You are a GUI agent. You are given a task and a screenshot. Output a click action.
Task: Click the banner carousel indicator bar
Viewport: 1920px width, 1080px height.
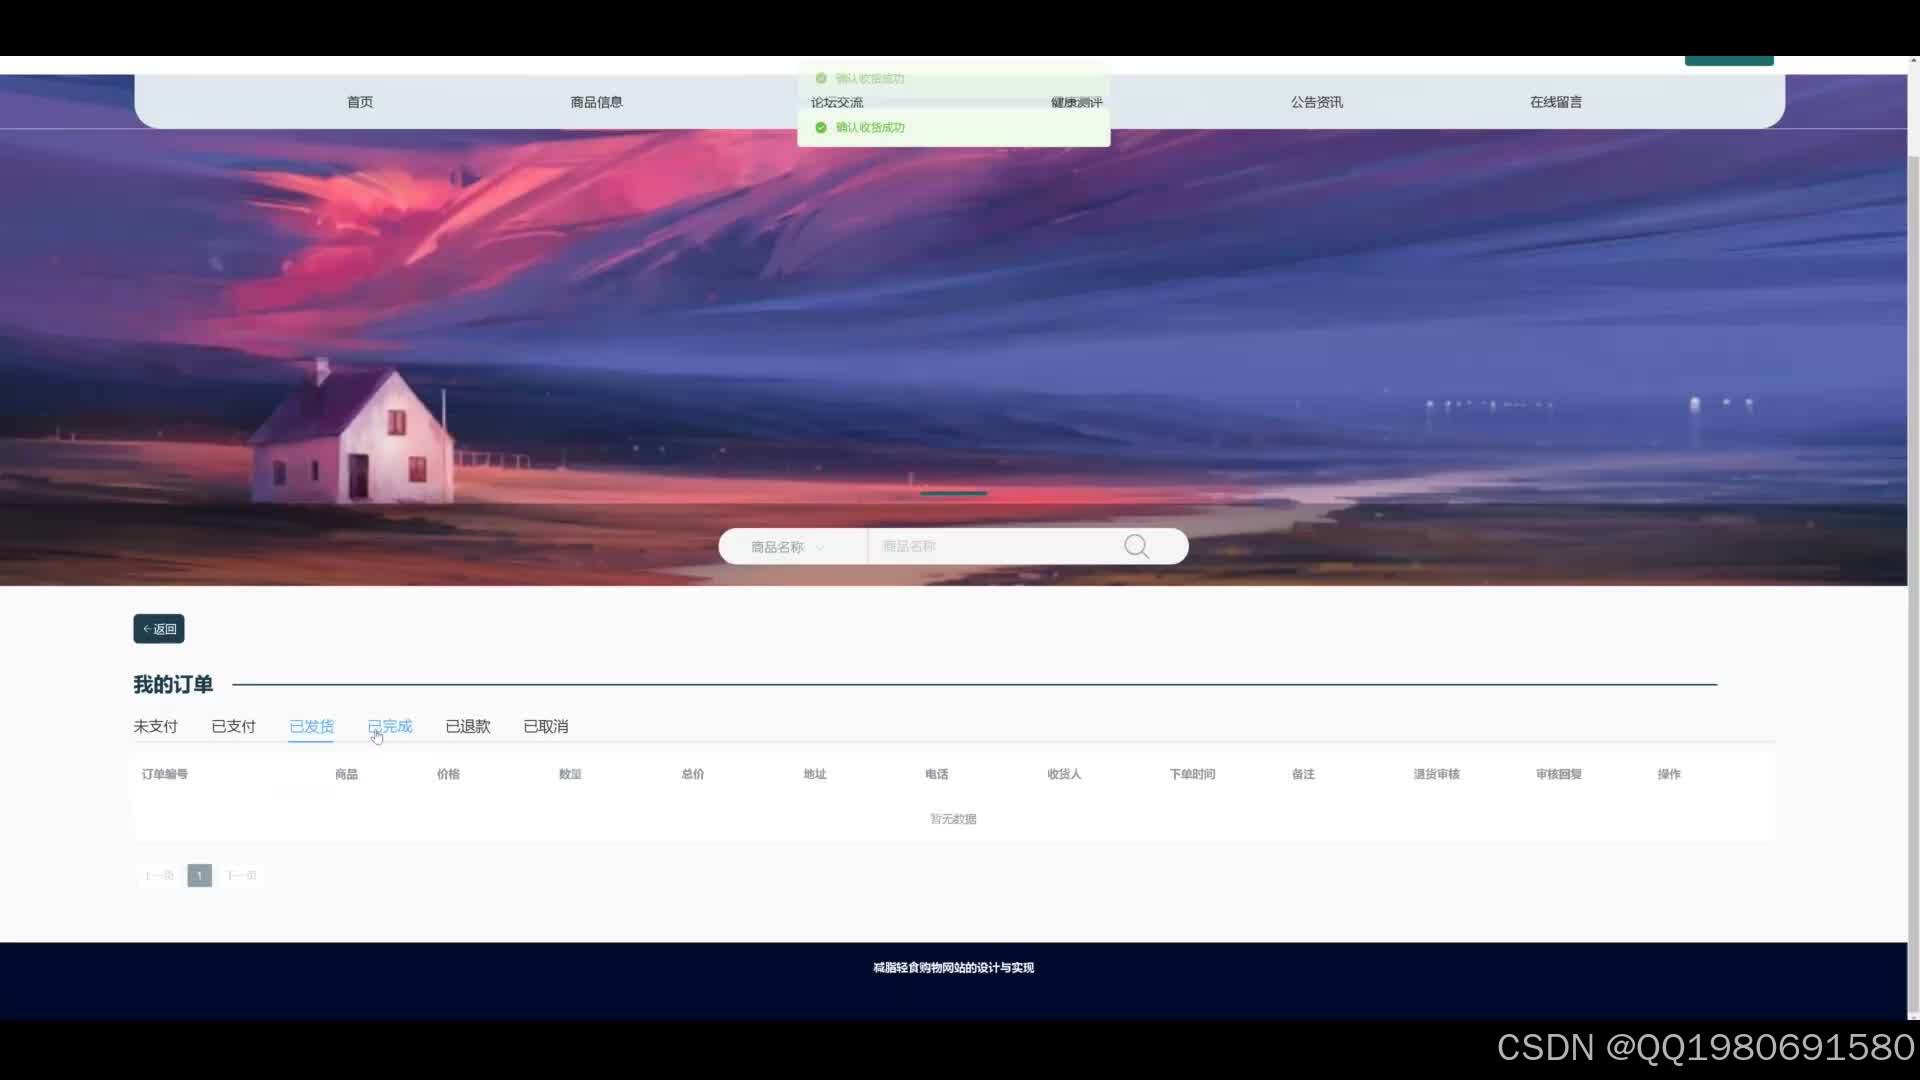[x=953, y=493]
